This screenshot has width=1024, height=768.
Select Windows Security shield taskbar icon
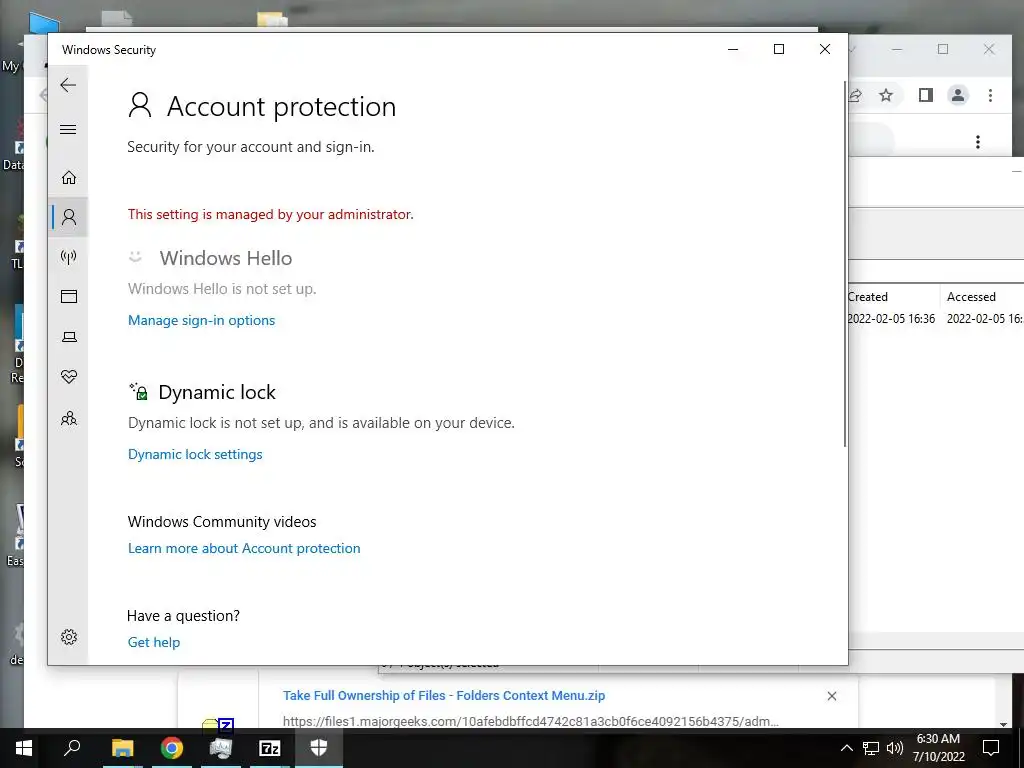pyautogui.click(x=319, y=748)
